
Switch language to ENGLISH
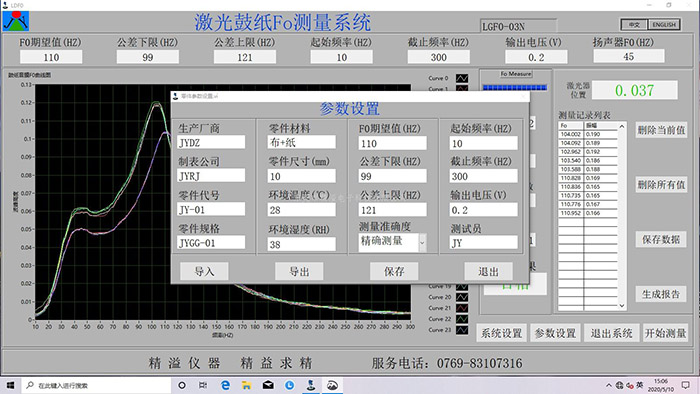click(x=663, y=25)
